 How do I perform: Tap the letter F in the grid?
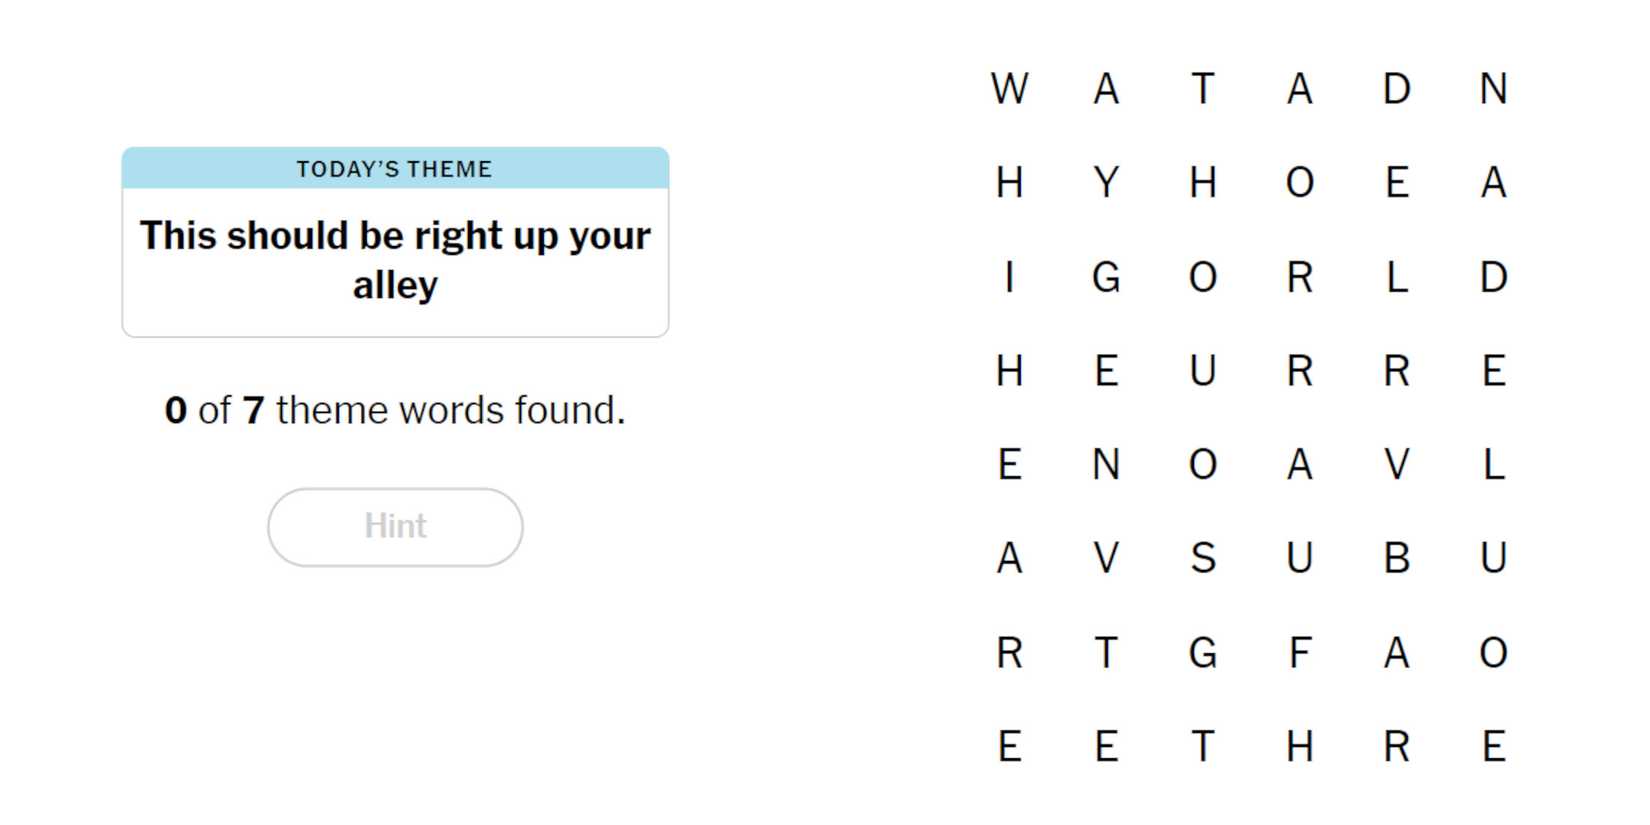tap(1299, 653)
